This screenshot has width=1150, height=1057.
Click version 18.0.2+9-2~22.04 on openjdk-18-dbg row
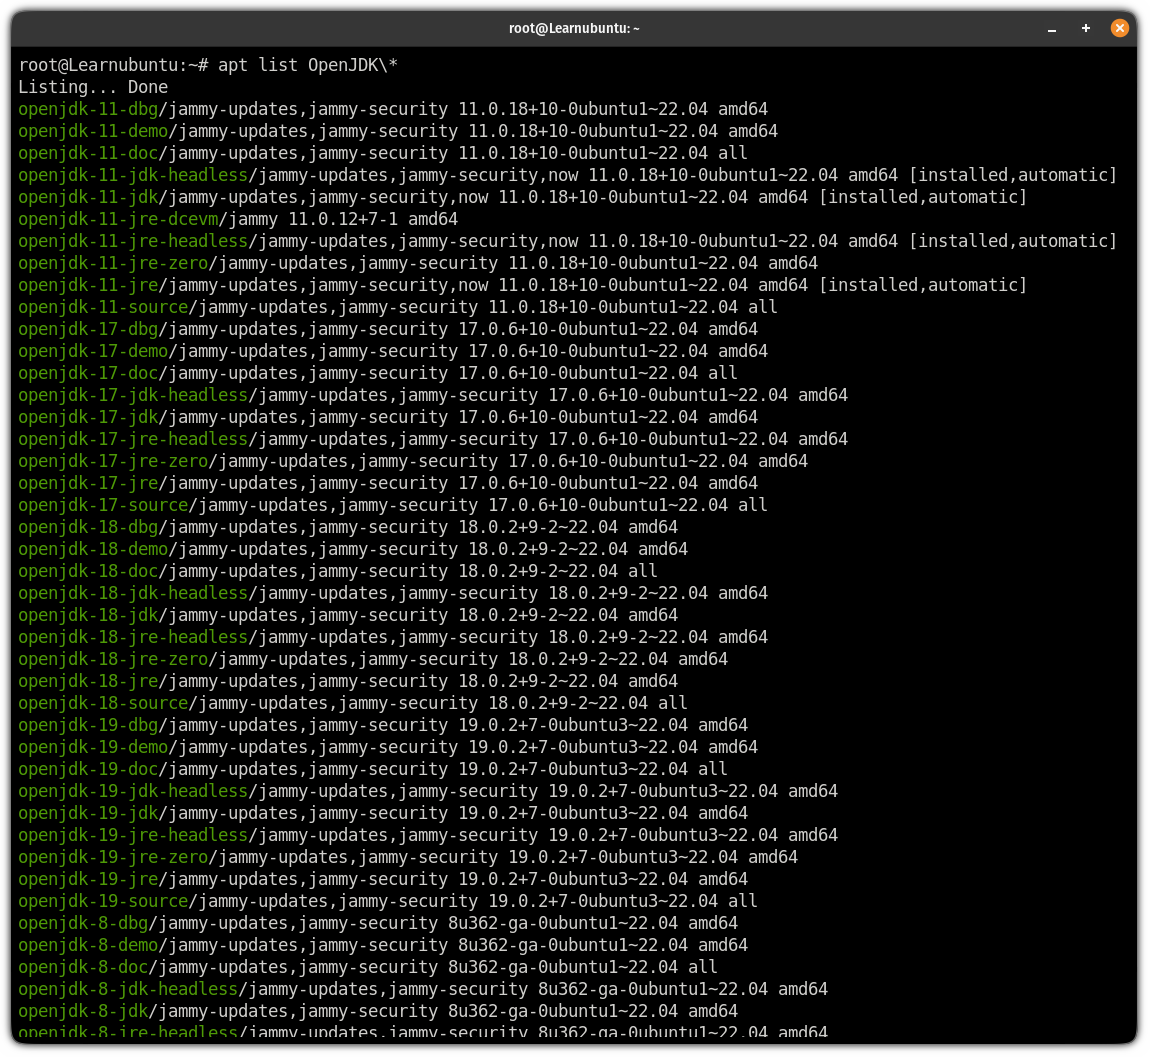(538, 527)
